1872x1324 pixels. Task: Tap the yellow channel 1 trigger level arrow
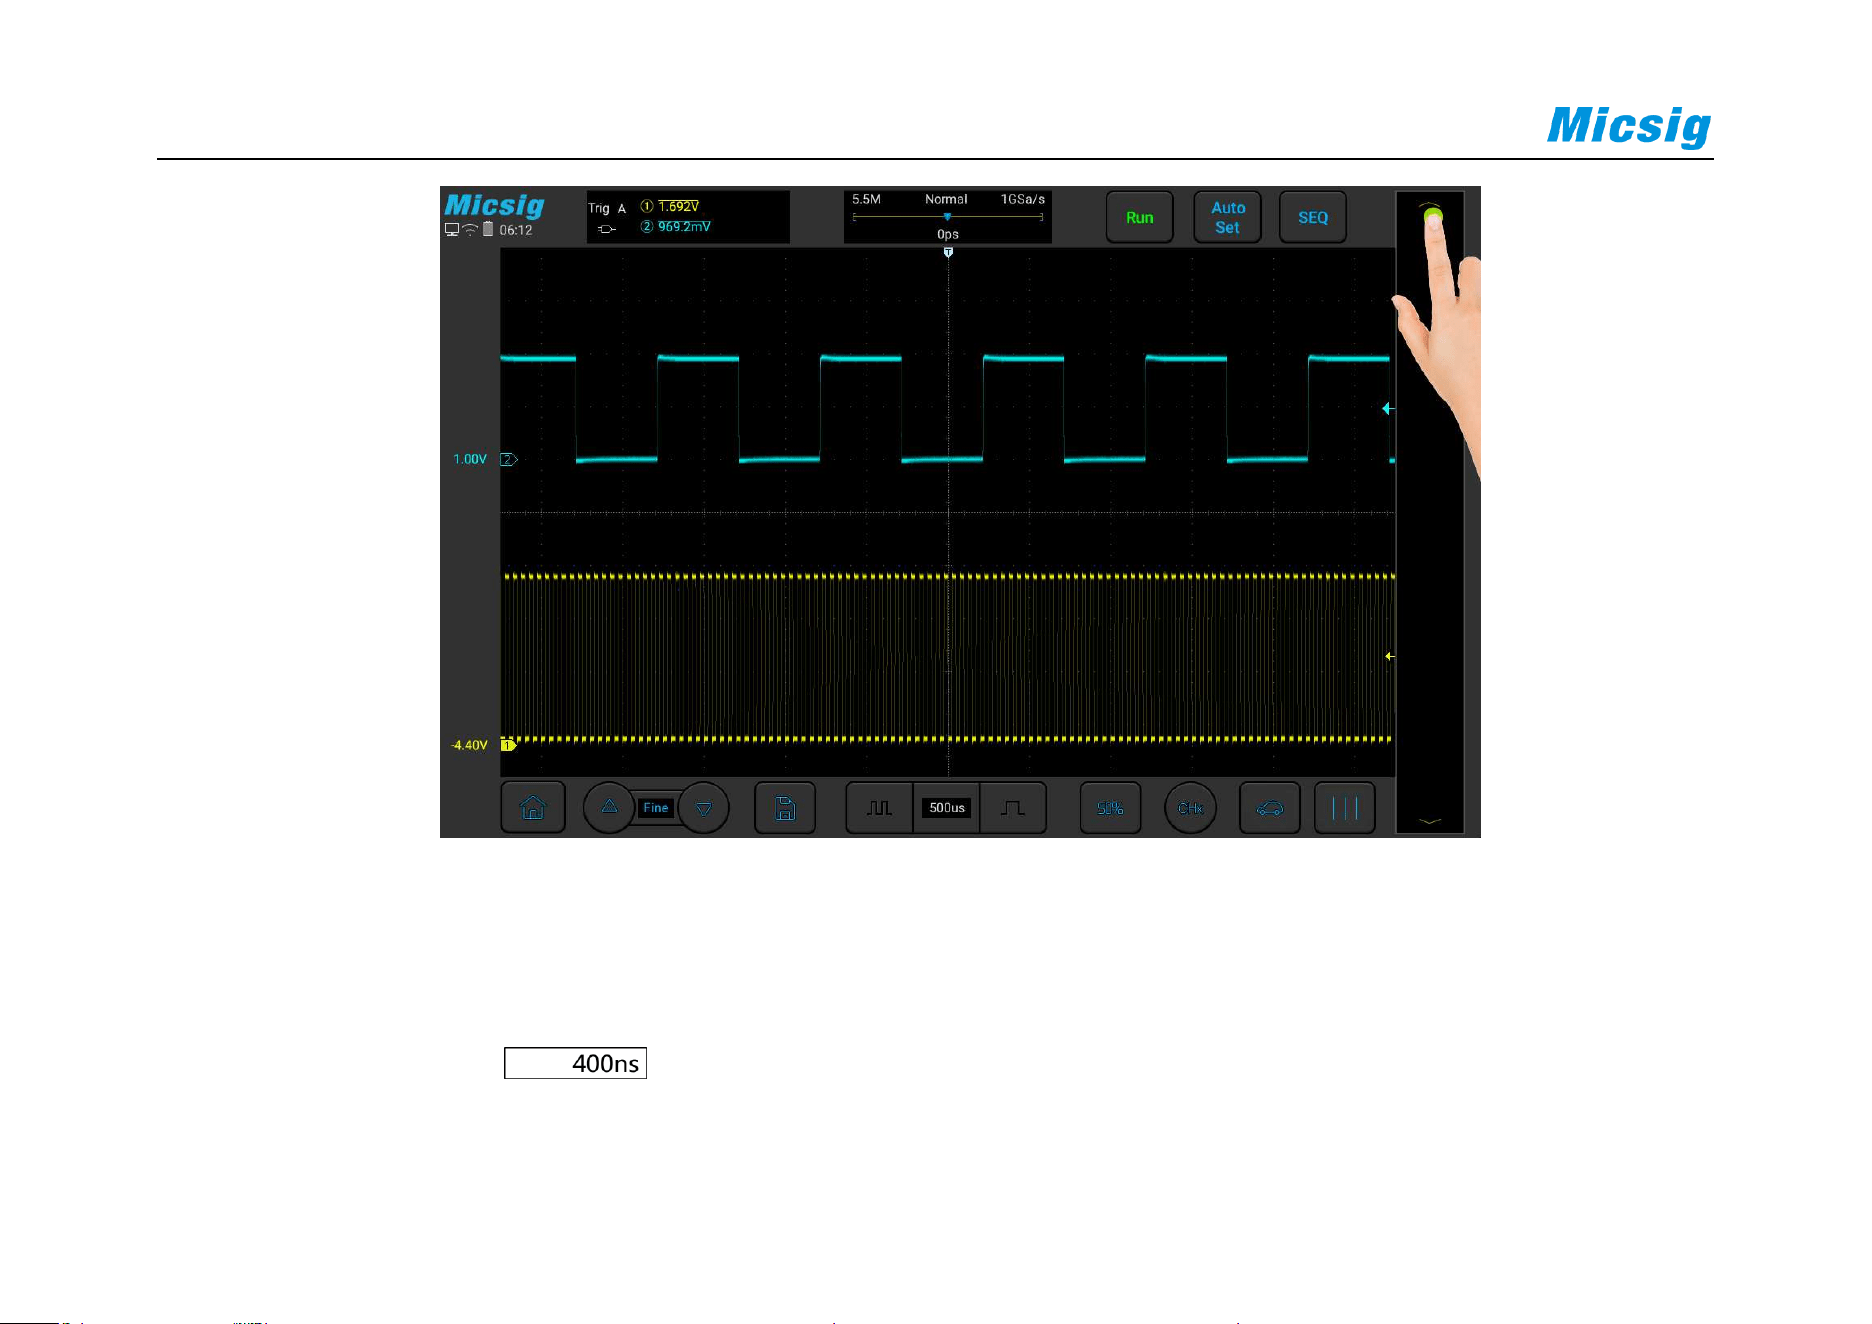(x=1390, y=657)
